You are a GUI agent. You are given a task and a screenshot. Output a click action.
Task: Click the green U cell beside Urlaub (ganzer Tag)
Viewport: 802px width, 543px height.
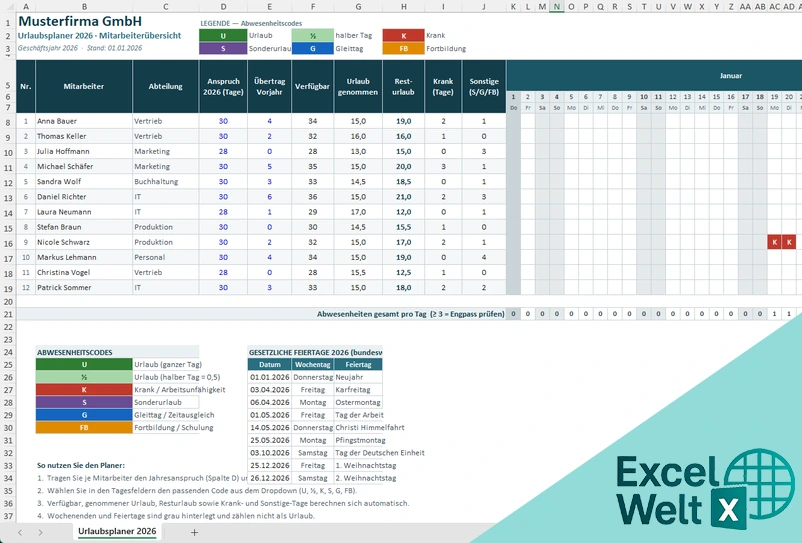click(x=84, y=365)
